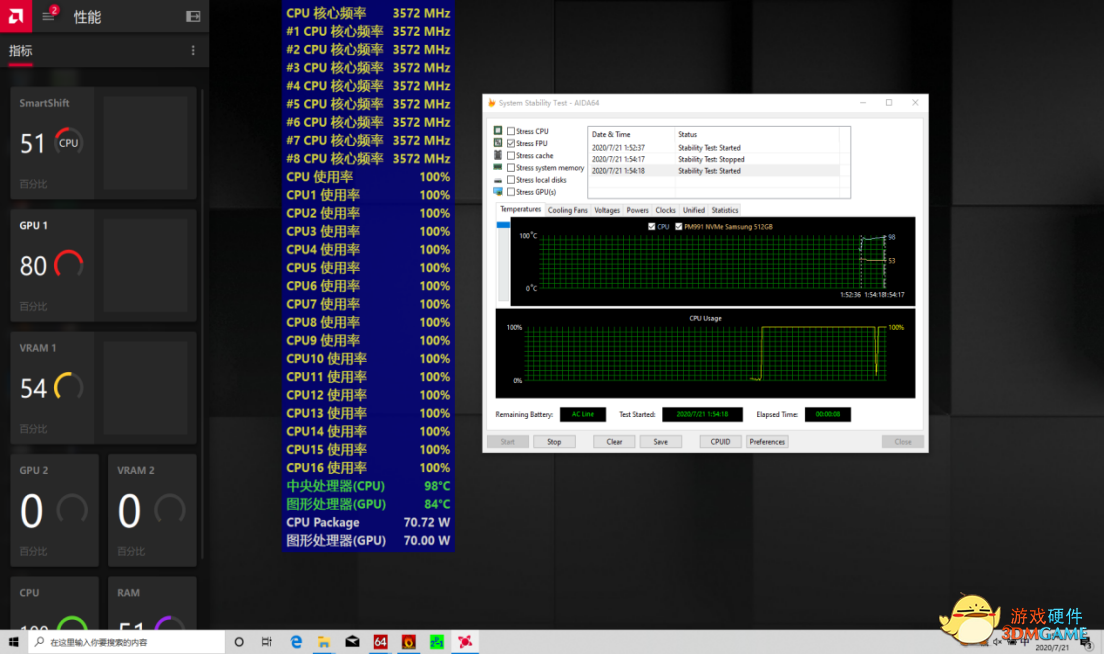Screen dimensions: 1104x654
Task: Click the Preferences button
Action: point(767,441)
